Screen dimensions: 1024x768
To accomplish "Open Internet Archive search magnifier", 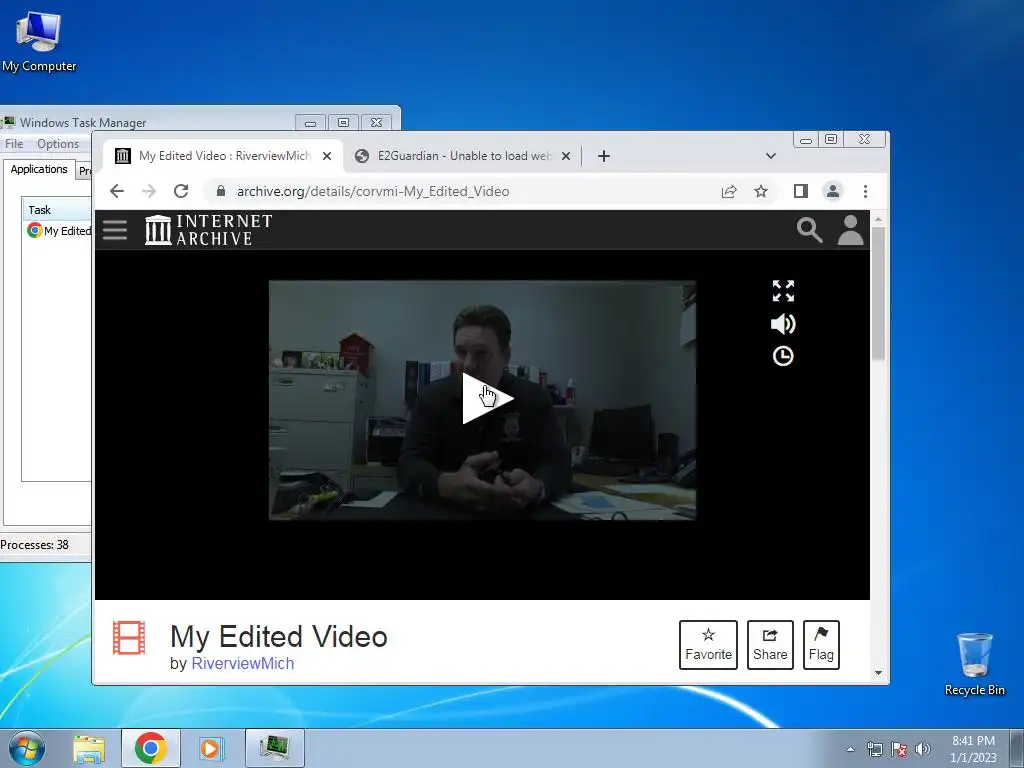I will pyautogui.click(x=809, y=230).
